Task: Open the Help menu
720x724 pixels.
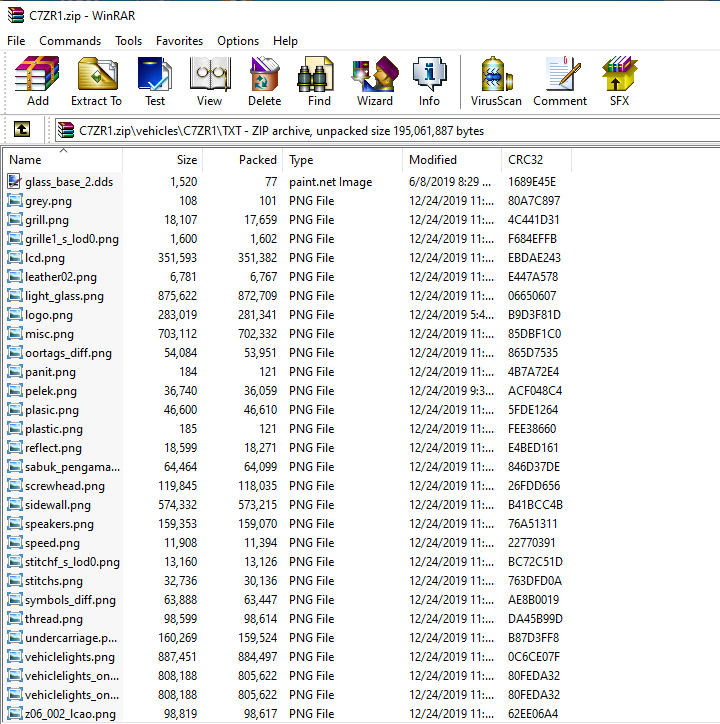Action: [285, 41]
